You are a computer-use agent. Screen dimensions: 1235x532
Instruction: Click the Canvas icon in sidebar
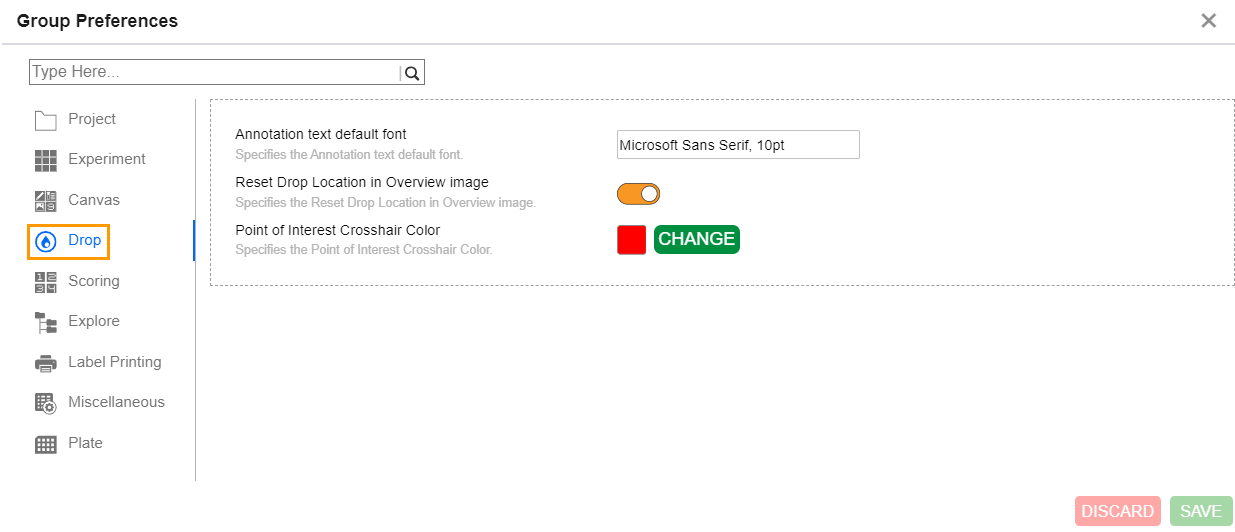(46, 201)
